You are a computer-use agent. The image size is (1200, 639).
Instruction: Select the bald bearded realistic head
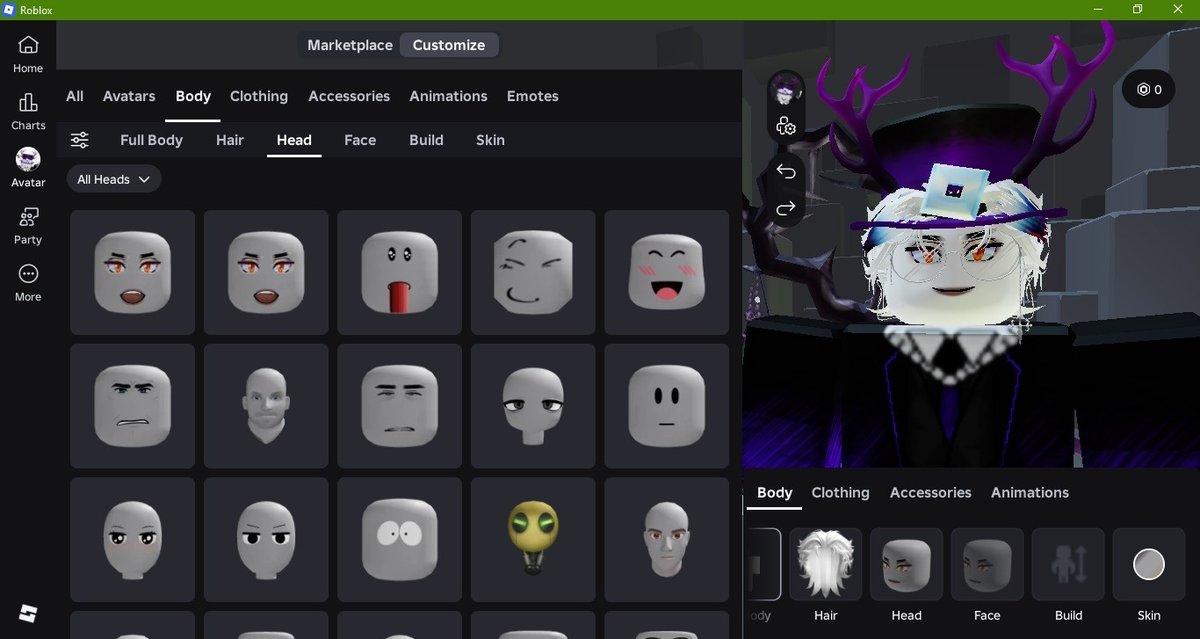[266, 406]
